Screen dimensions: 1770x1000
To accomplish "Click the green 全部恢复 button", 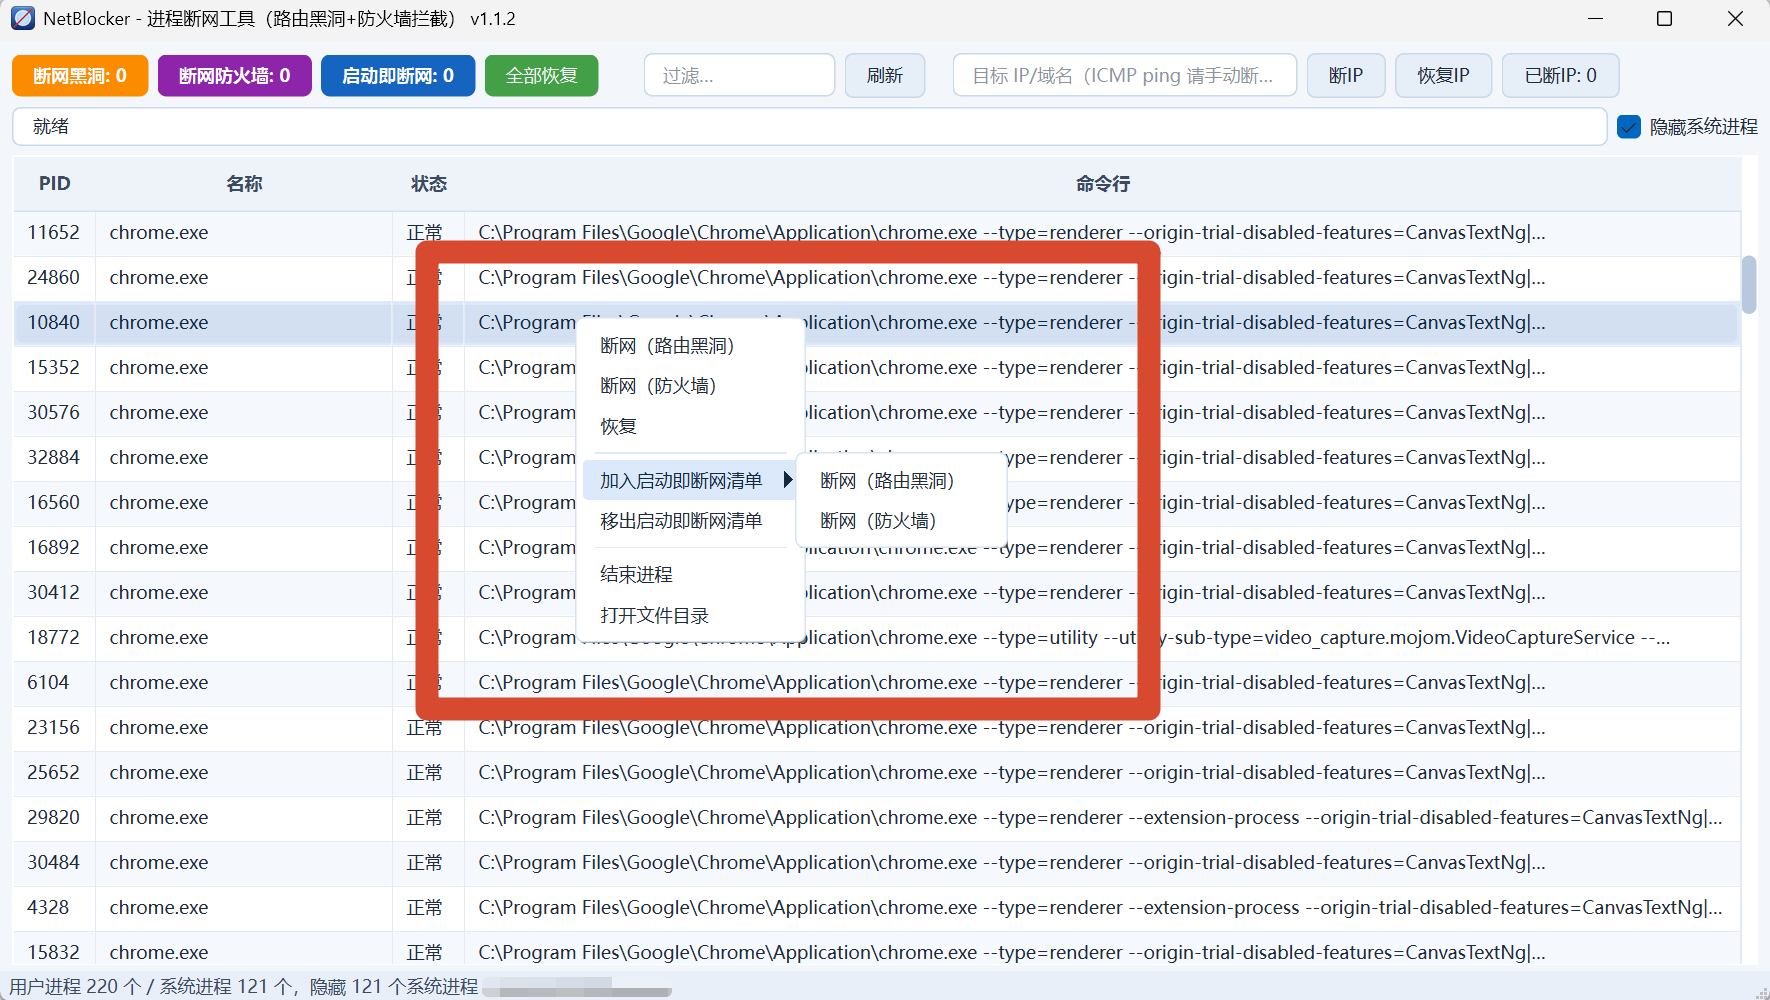I will click(x=542, y=76).
